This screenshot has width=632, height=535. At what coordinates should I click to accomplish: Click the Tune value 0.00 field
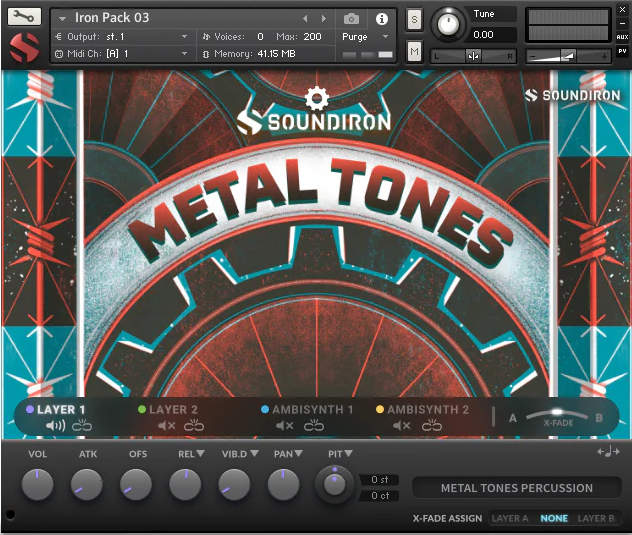(x=493, y=35)
